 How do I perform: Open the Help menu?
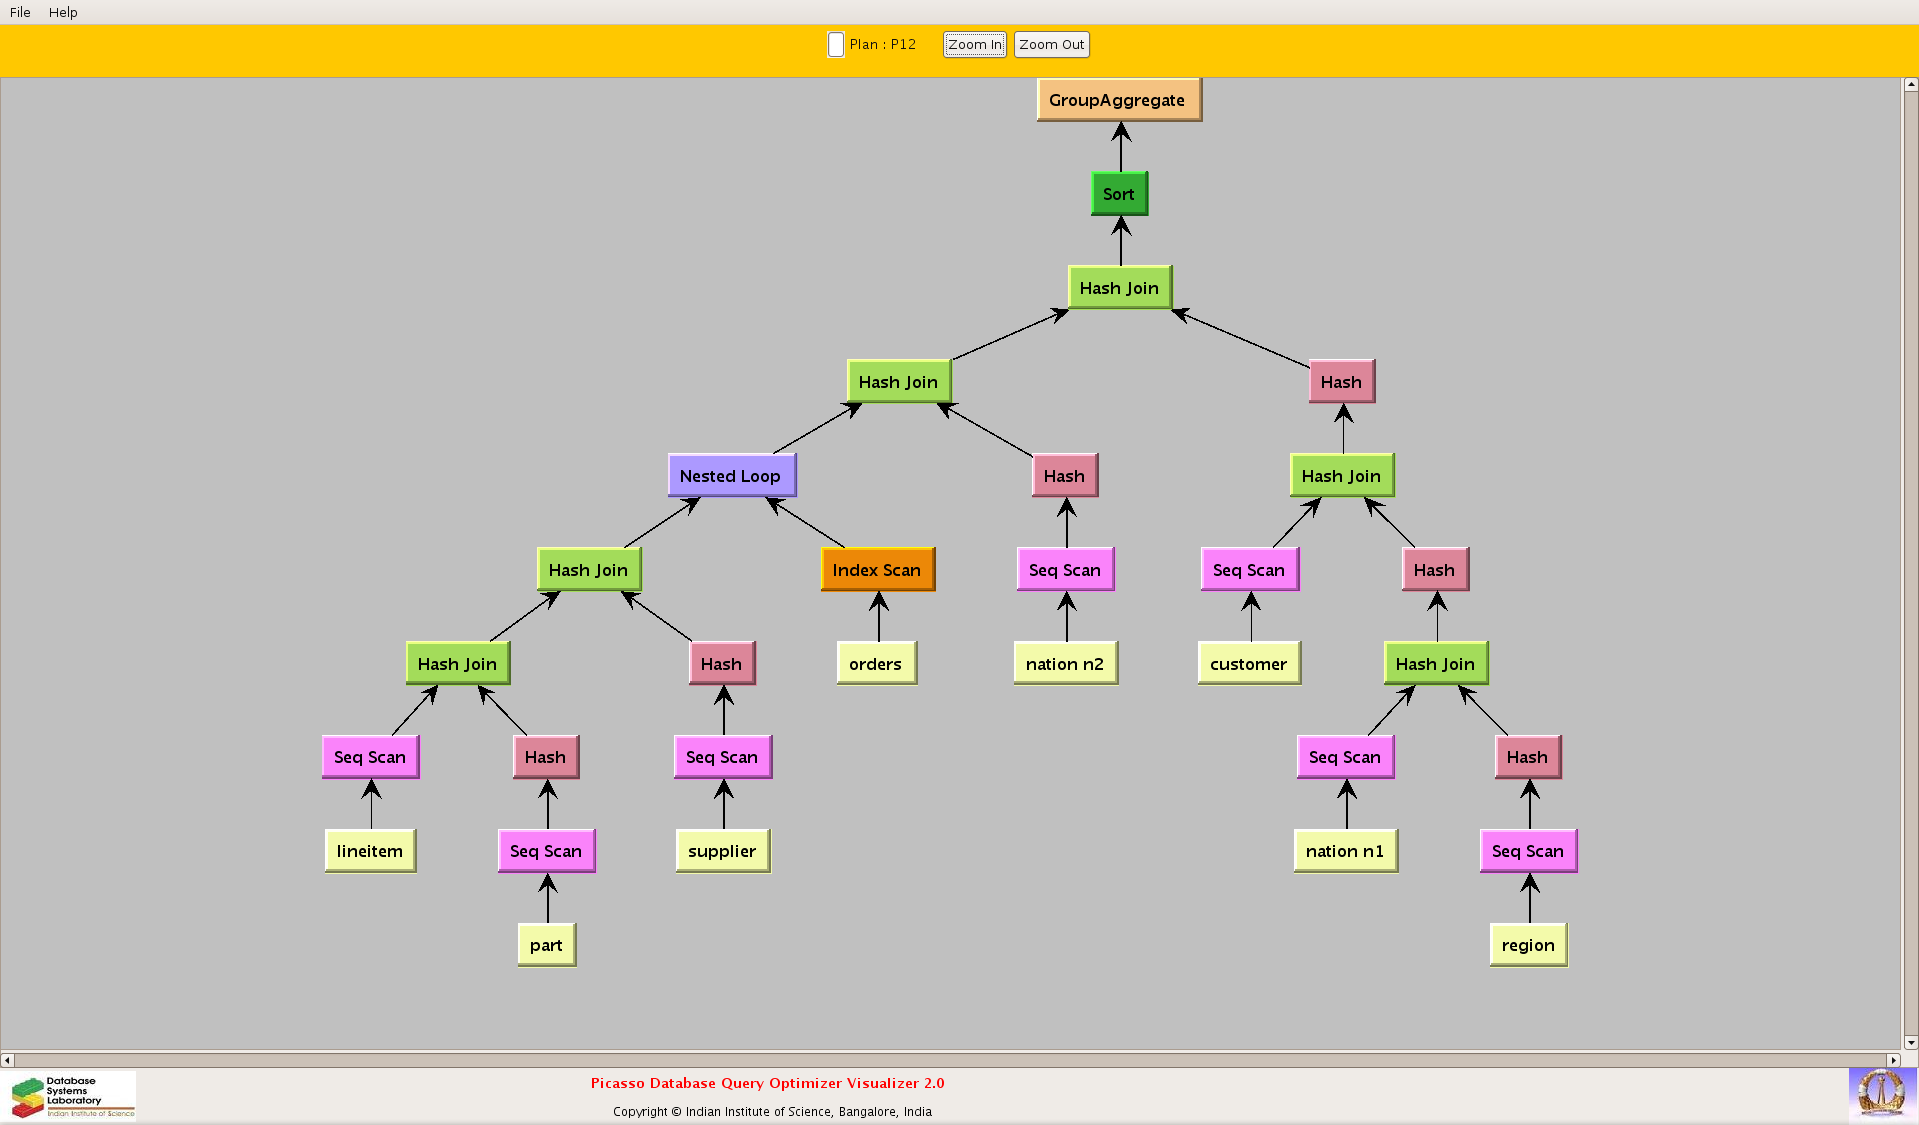(63, 12)
